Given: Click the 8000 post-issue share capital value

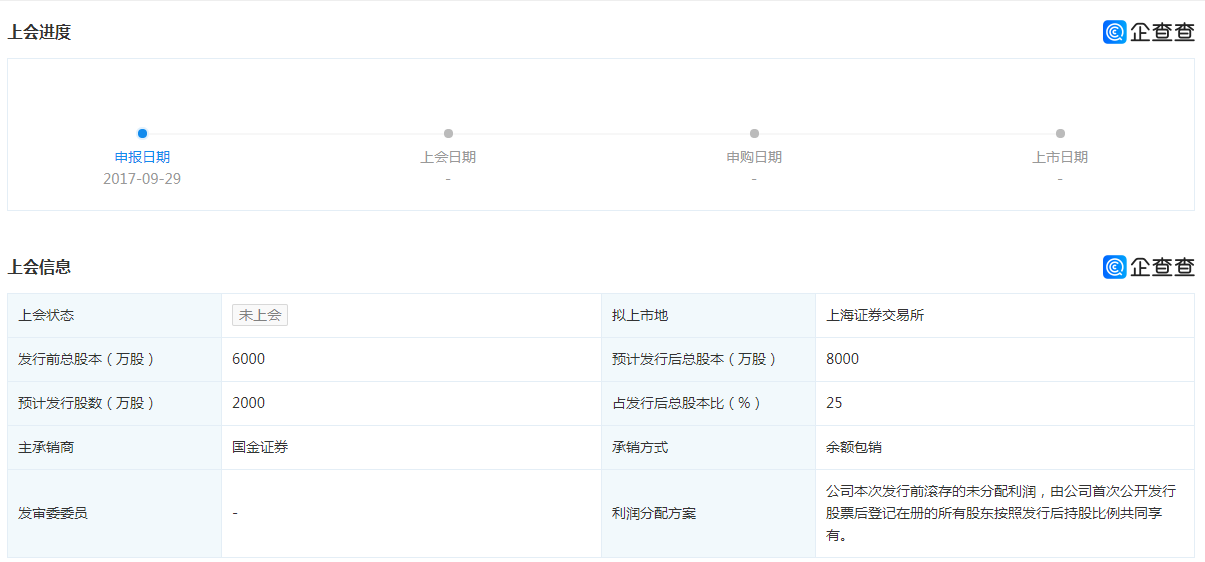Looking at the screenshot, I should [842, 359].
